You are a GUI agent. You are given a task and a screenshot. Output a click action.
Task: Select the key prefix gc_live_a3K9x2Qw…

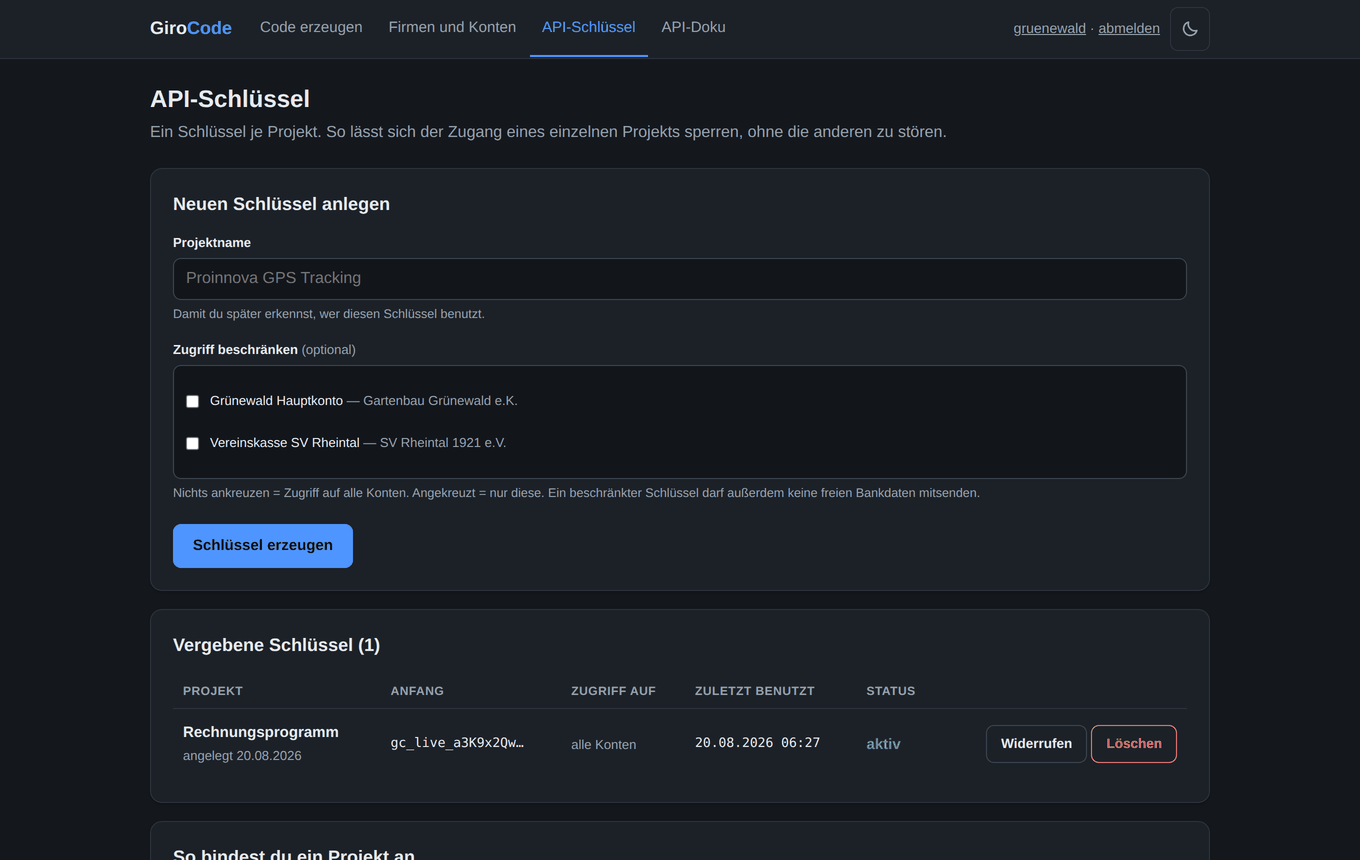pos(457,743)
